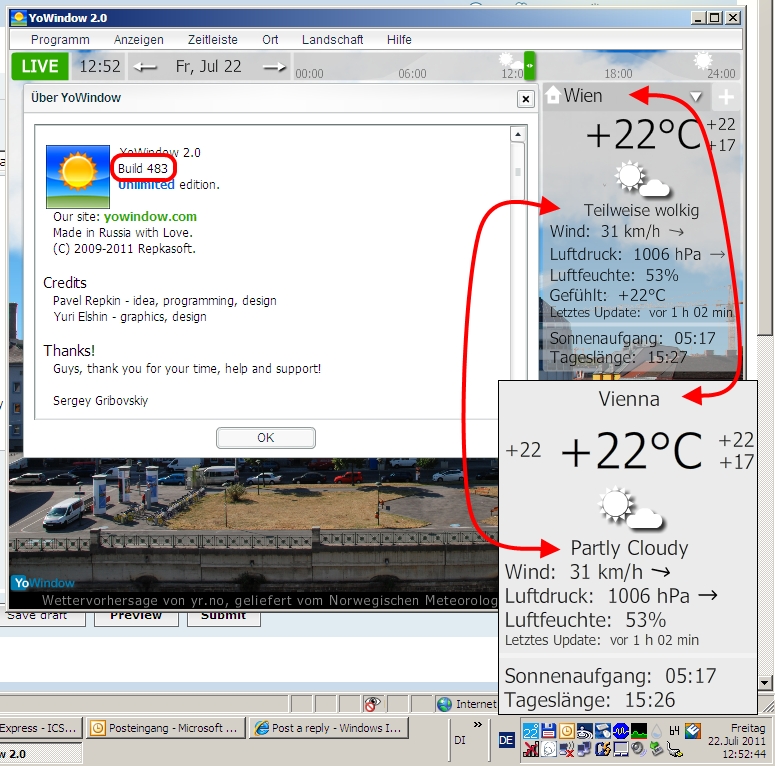Go to previous day with left arrow
This screenshot has width=775, height=766.
coord(145,67)
